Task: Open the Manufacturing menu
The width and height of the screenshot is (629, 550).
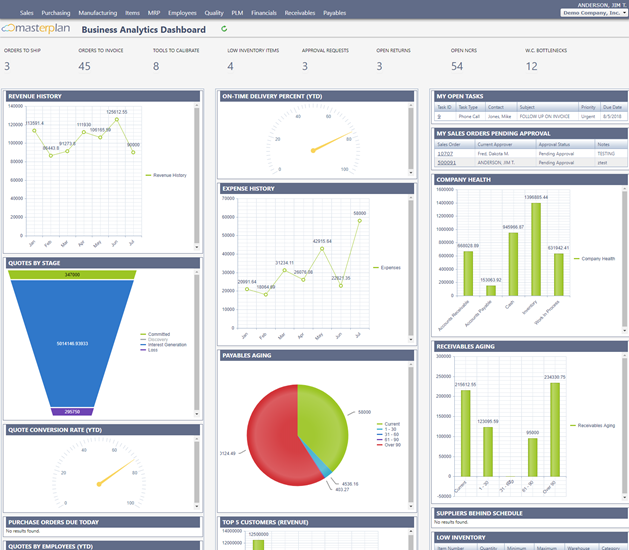Action: coord(97,13)
